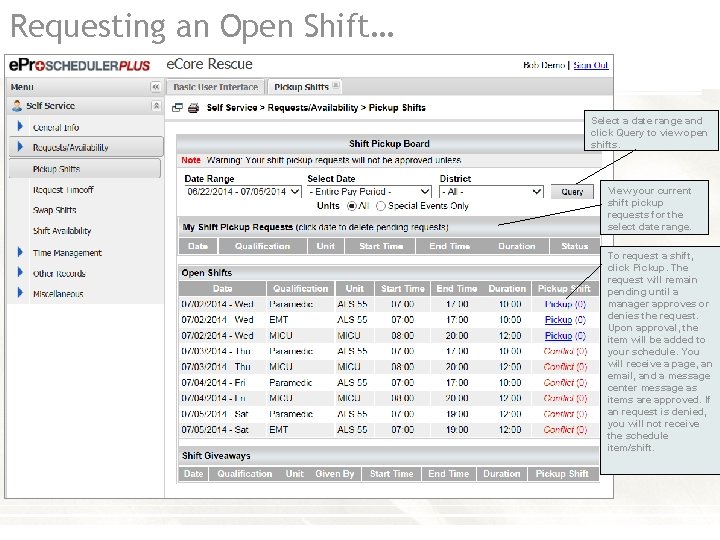Expand the Miscellaneous tree arrow
This screenshot has width=720, height=540.
(20, 292)
